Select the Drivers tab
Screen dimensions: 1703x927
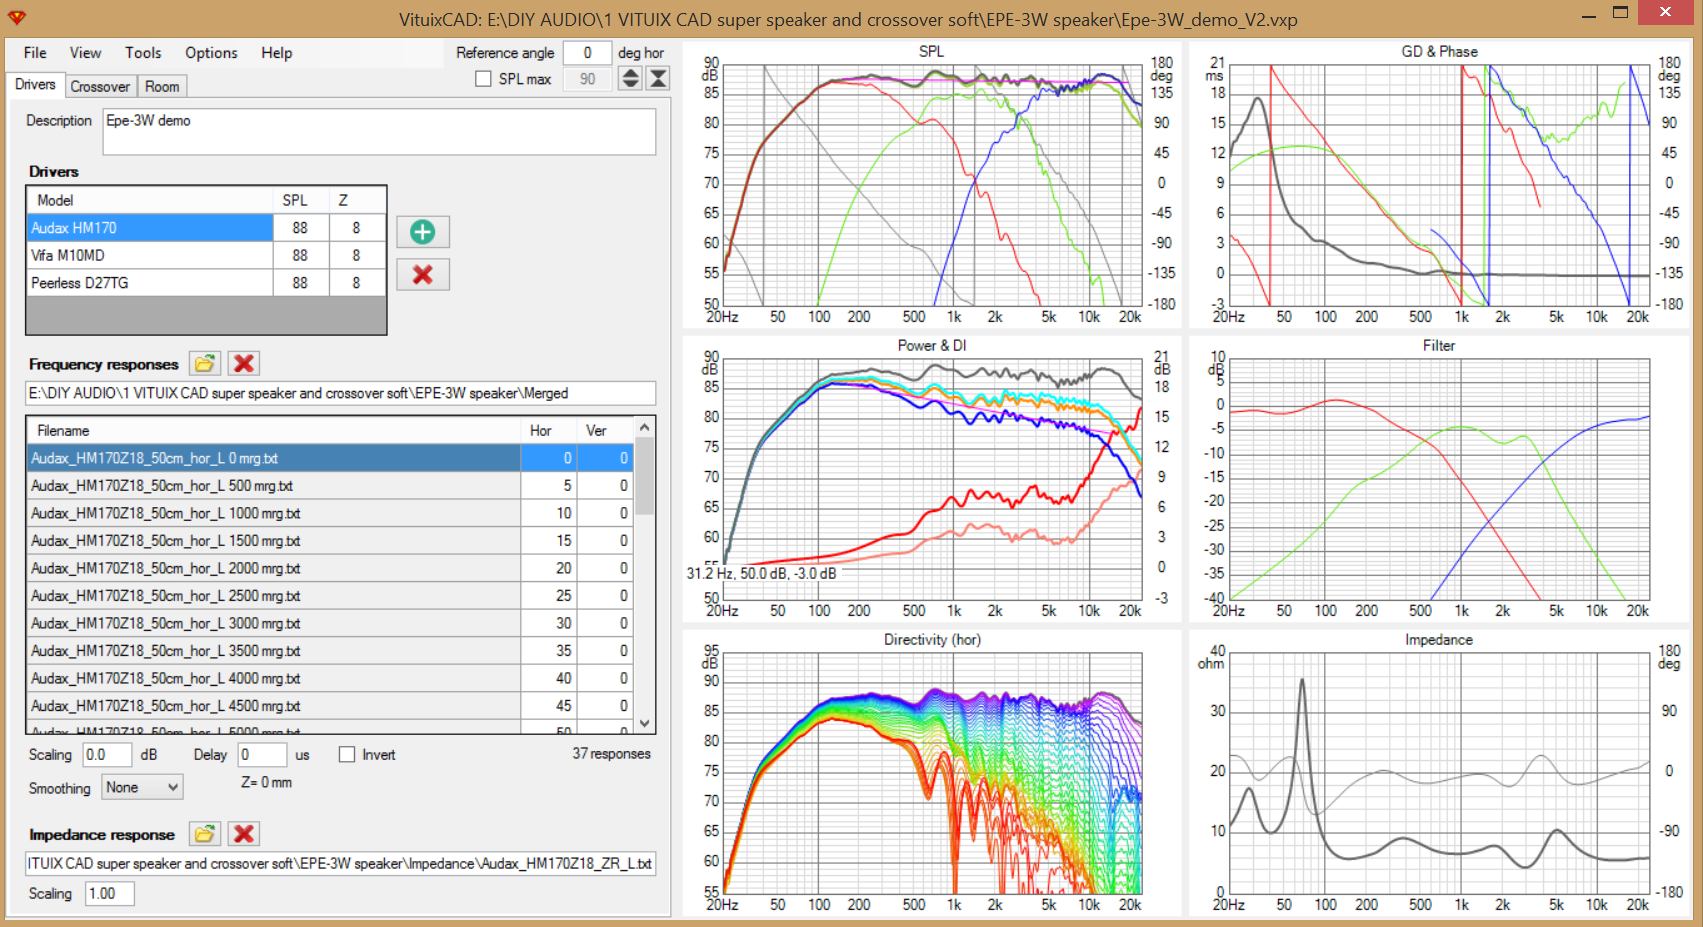click(x=35, y=85)
